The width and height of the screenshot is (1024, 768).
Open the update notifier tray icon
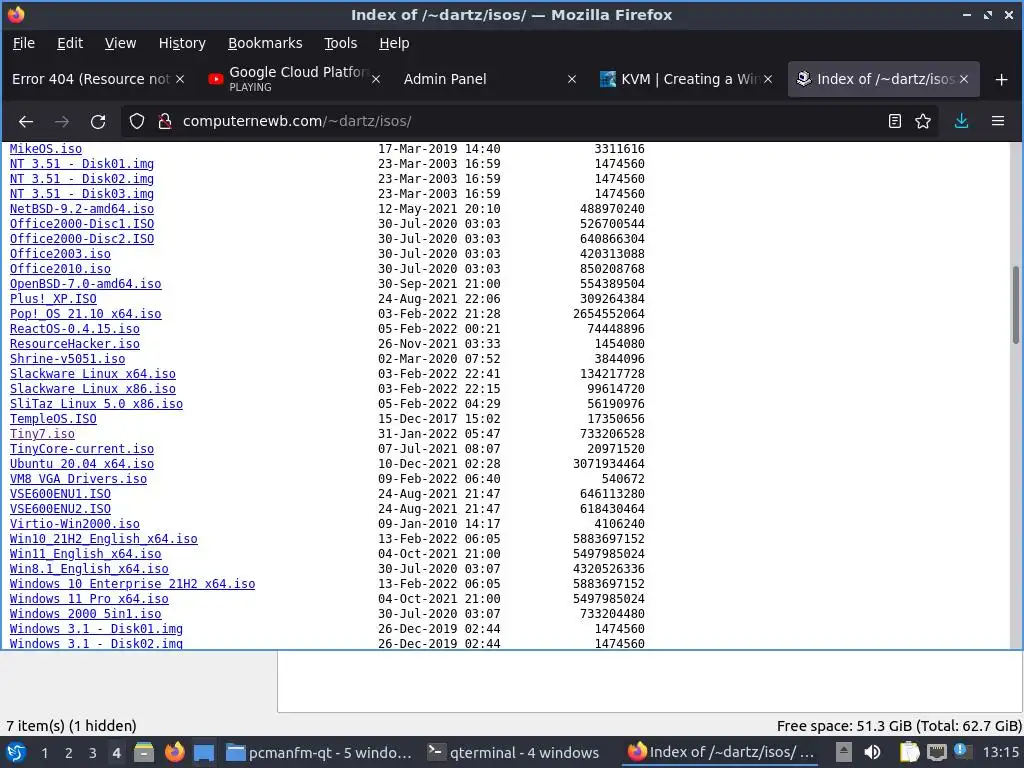(962, 751)
